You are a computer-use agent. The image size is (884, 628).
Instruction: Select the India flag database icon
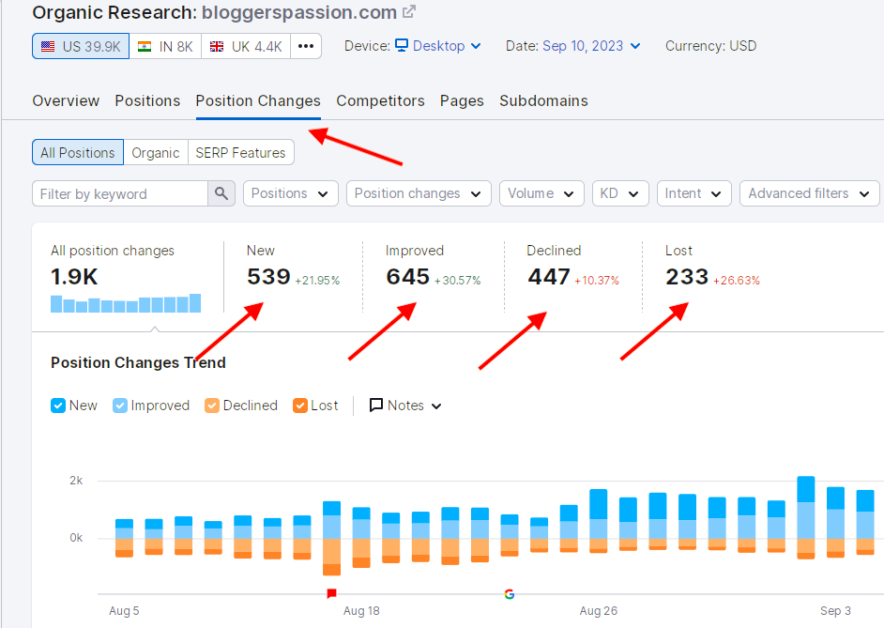tap(145, 46)
